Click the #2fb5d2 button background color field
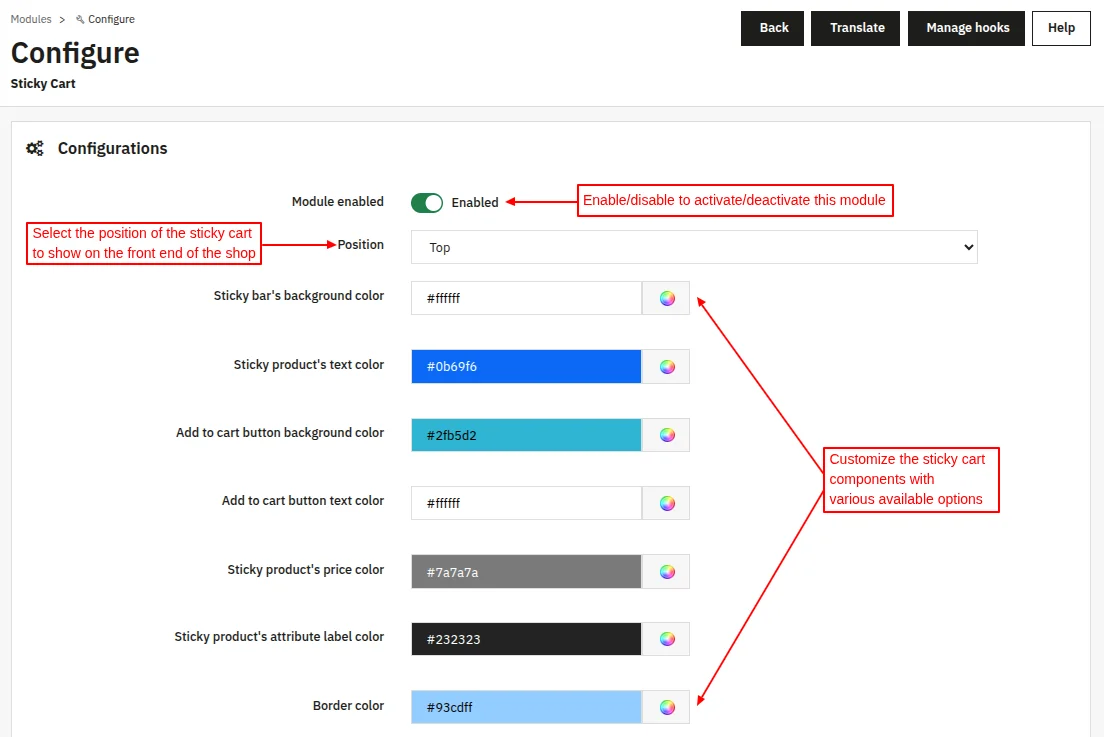Screen dimensions: 1104x737 (527, 435)
